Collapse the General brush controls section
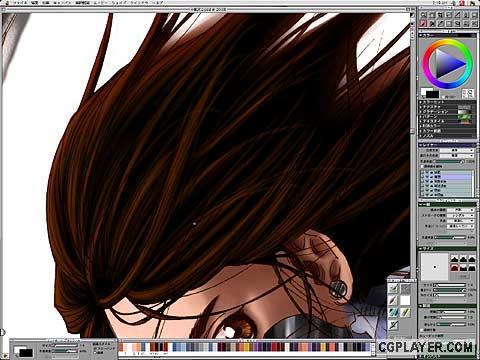 pyautogui.click(x=448, y=205)
